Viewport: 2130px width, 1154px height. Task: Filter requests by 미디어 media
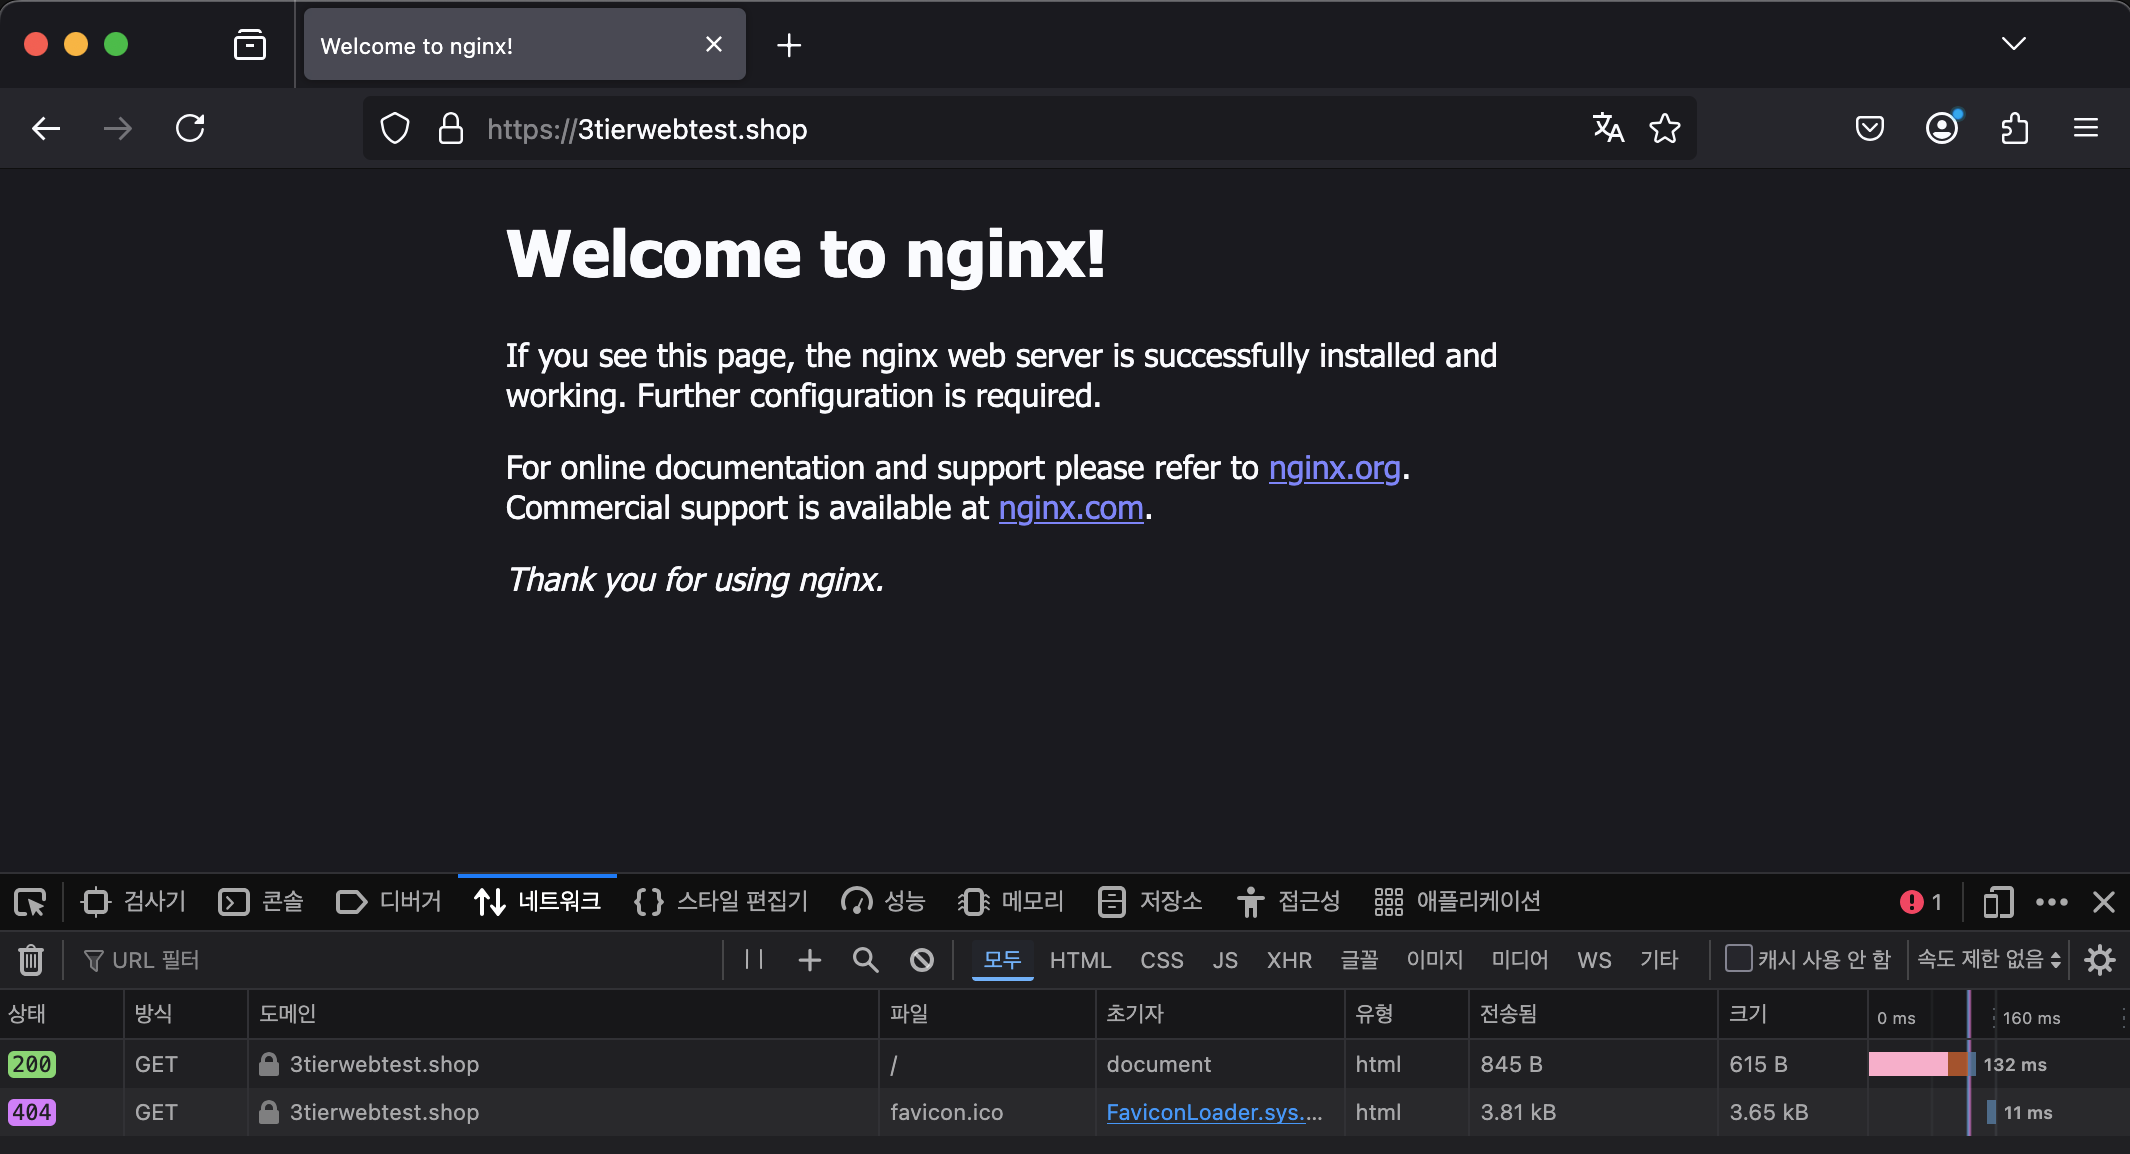coord(1520,960)
